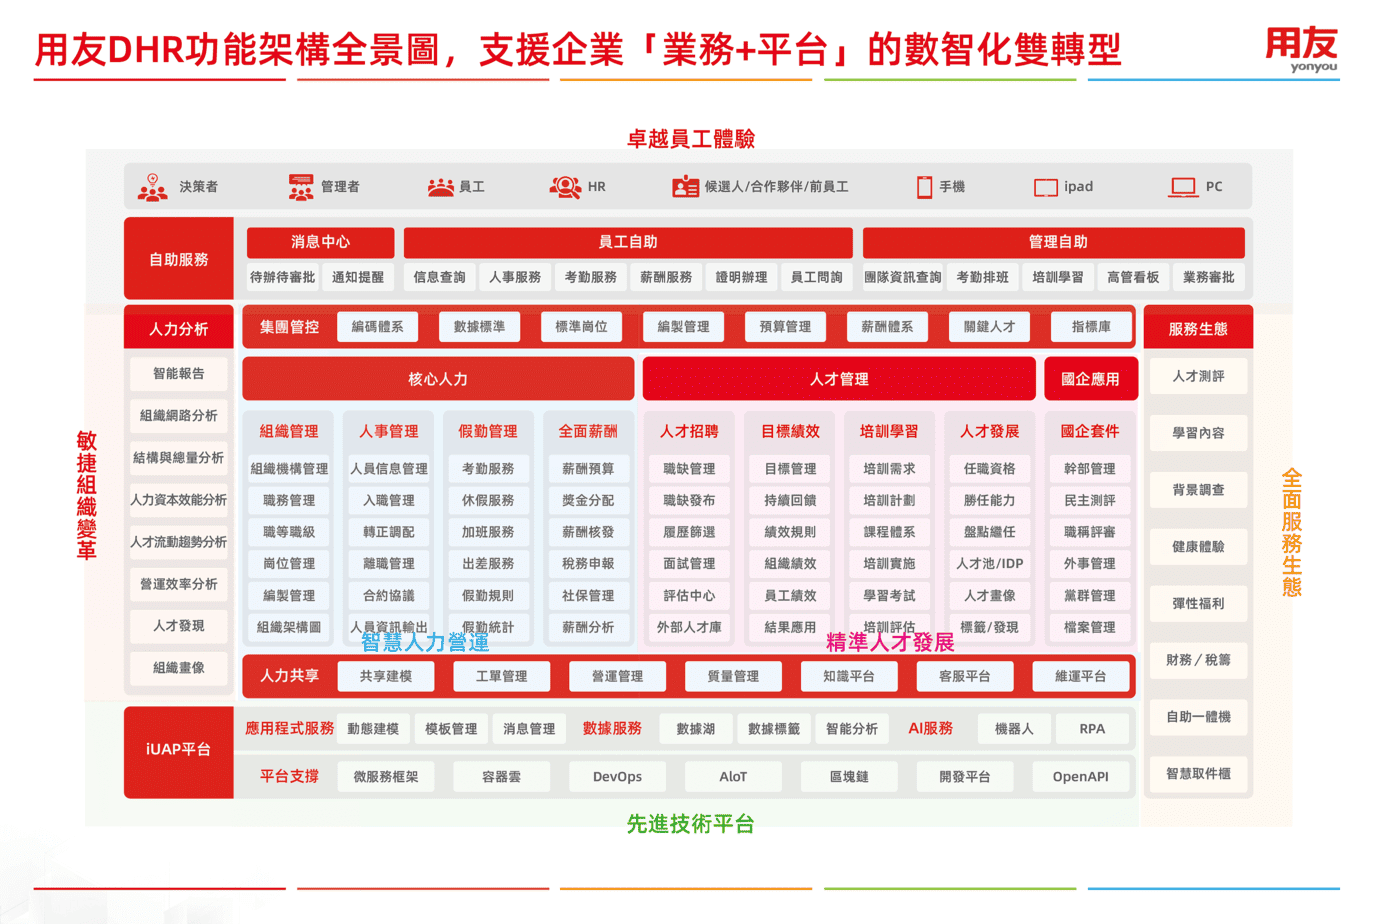The height and width of the screenshot is (924, 1386).
Task: Click the 機器人 box
Action: coord(1014,729)
